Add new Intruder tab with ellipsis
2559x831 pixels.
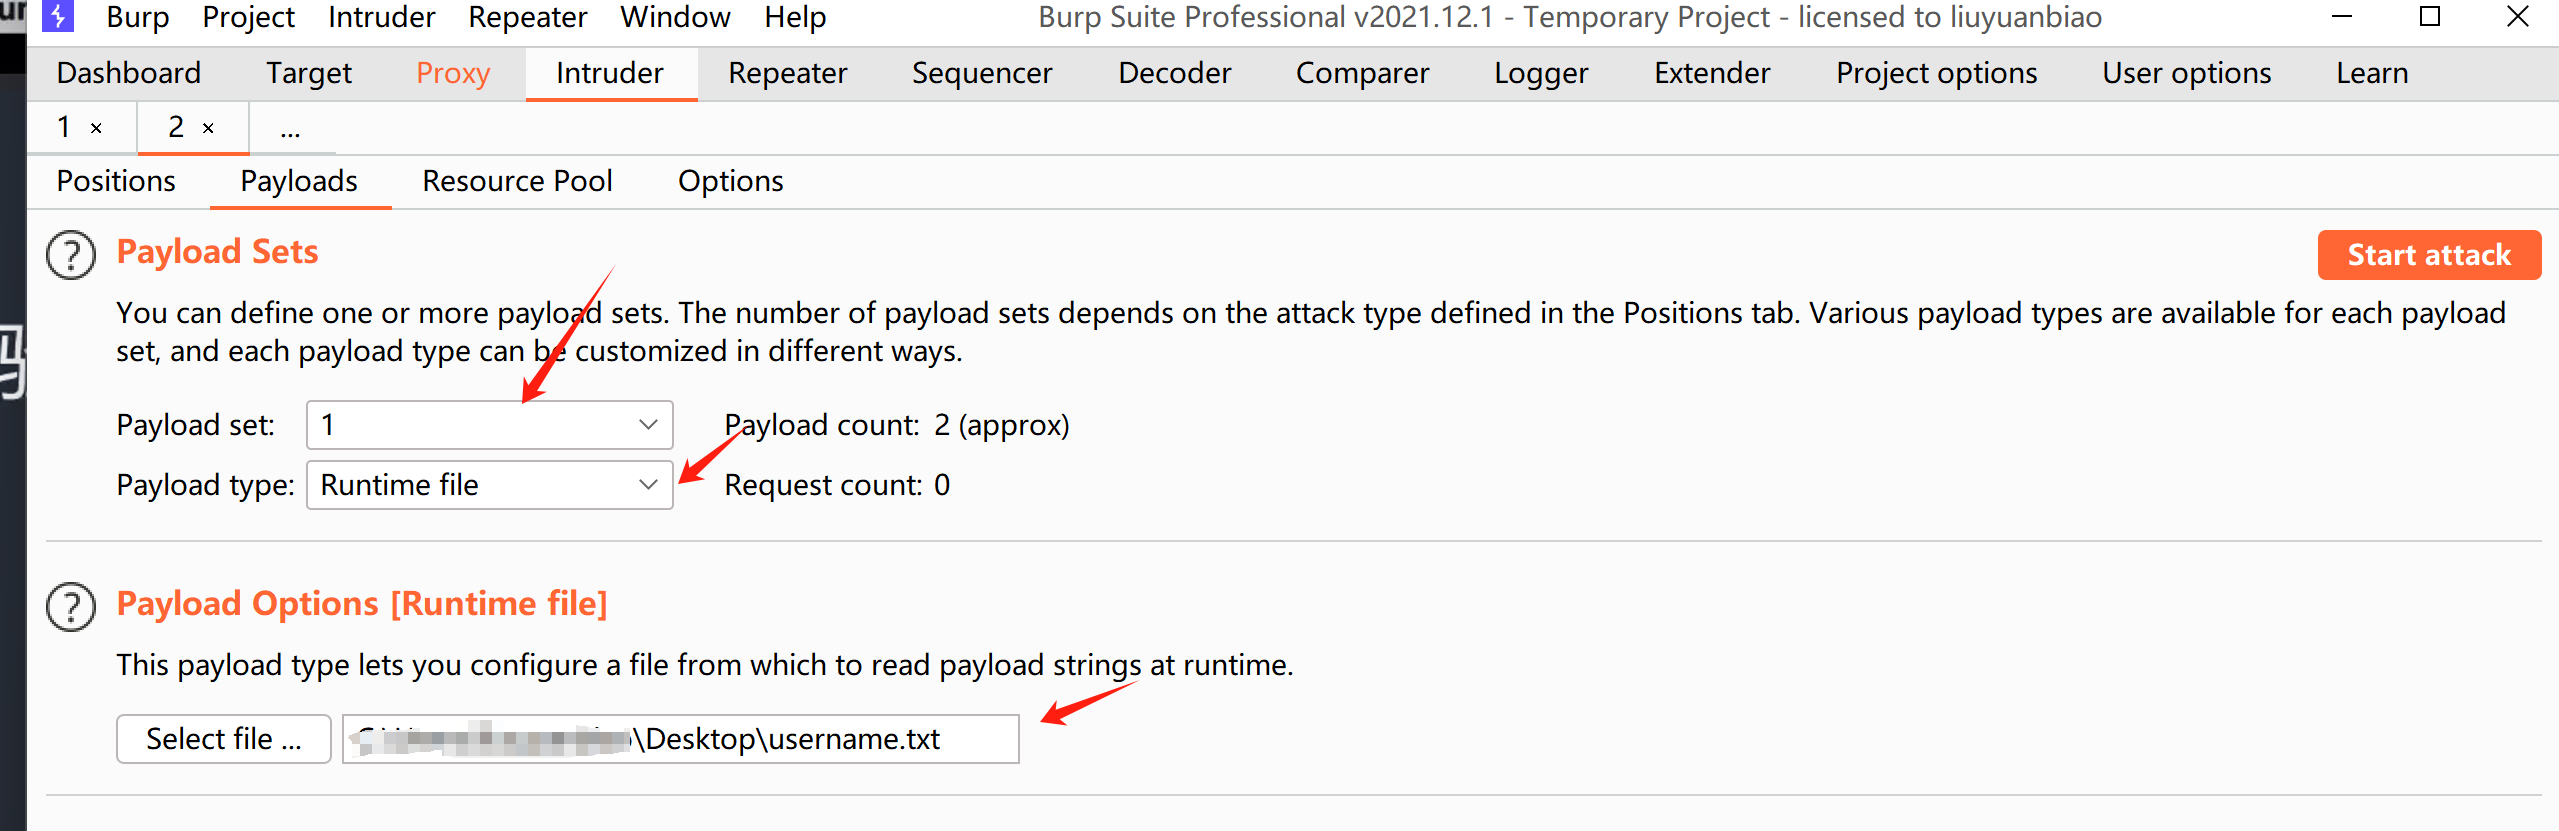pos(290,129)
